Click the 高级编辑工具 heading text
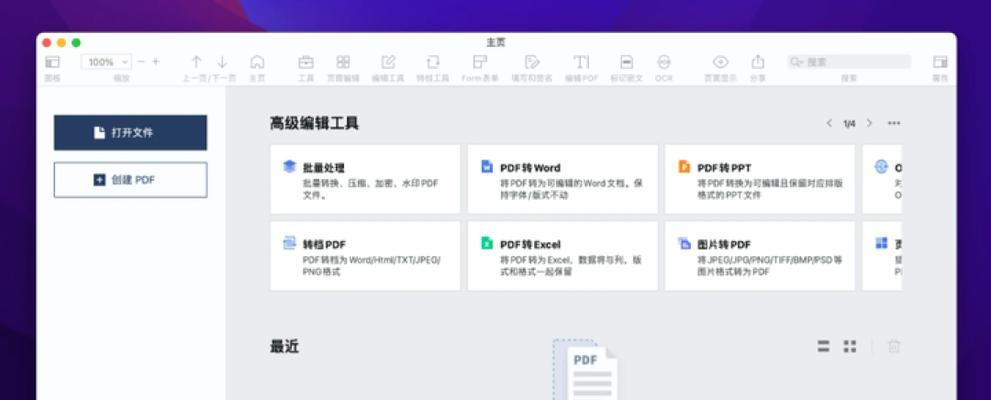Viewport: 991px width, 400px height. click(x=314, y=123)
